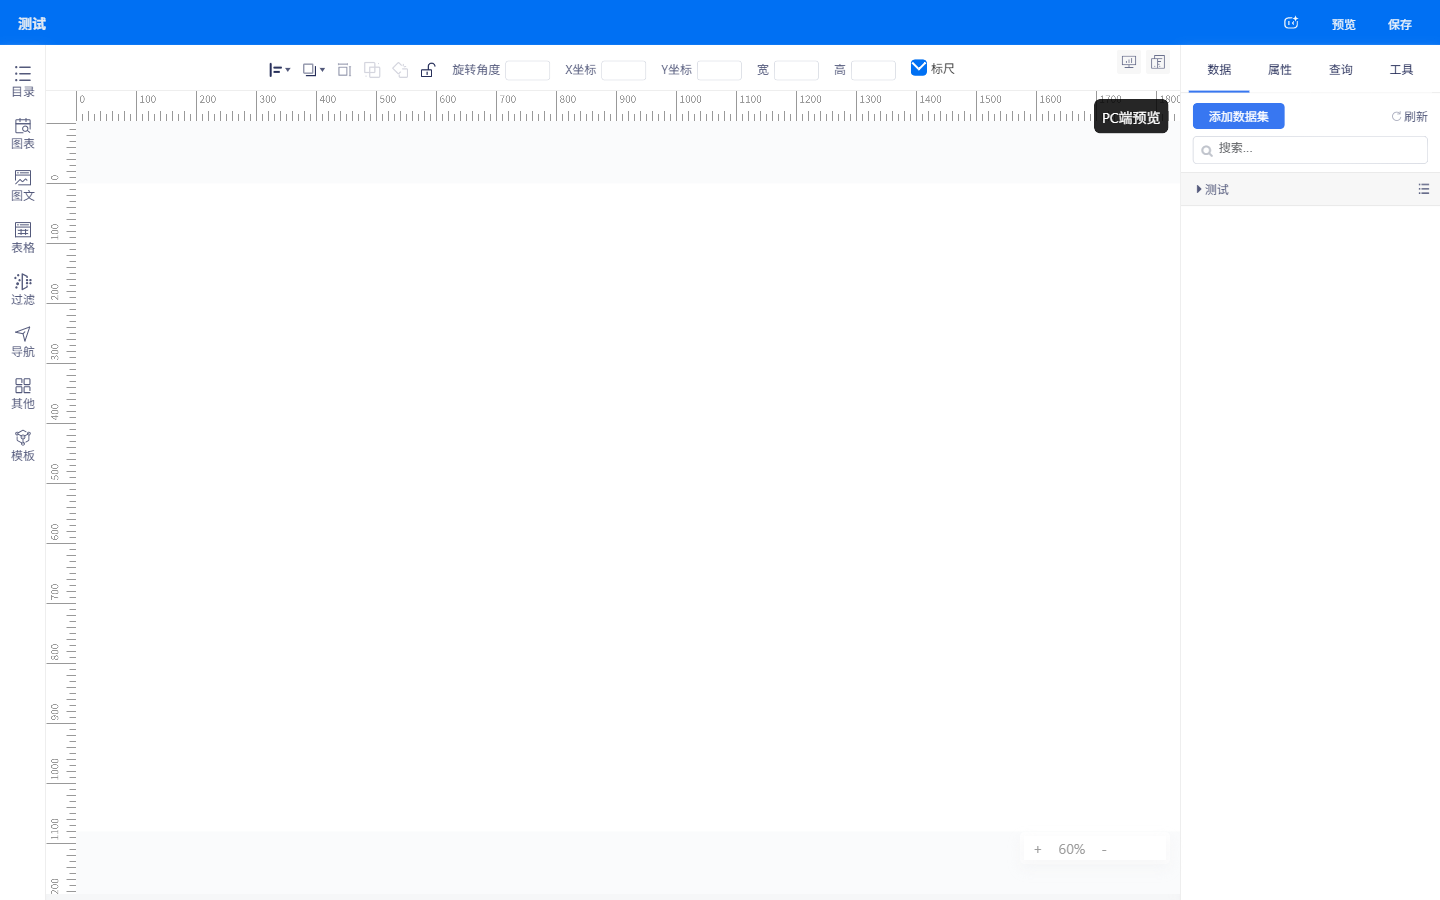This screenshot has width=1440, height=900.
Task: Open the 测试 dataset list menu icon
Action: [1424, 189]
